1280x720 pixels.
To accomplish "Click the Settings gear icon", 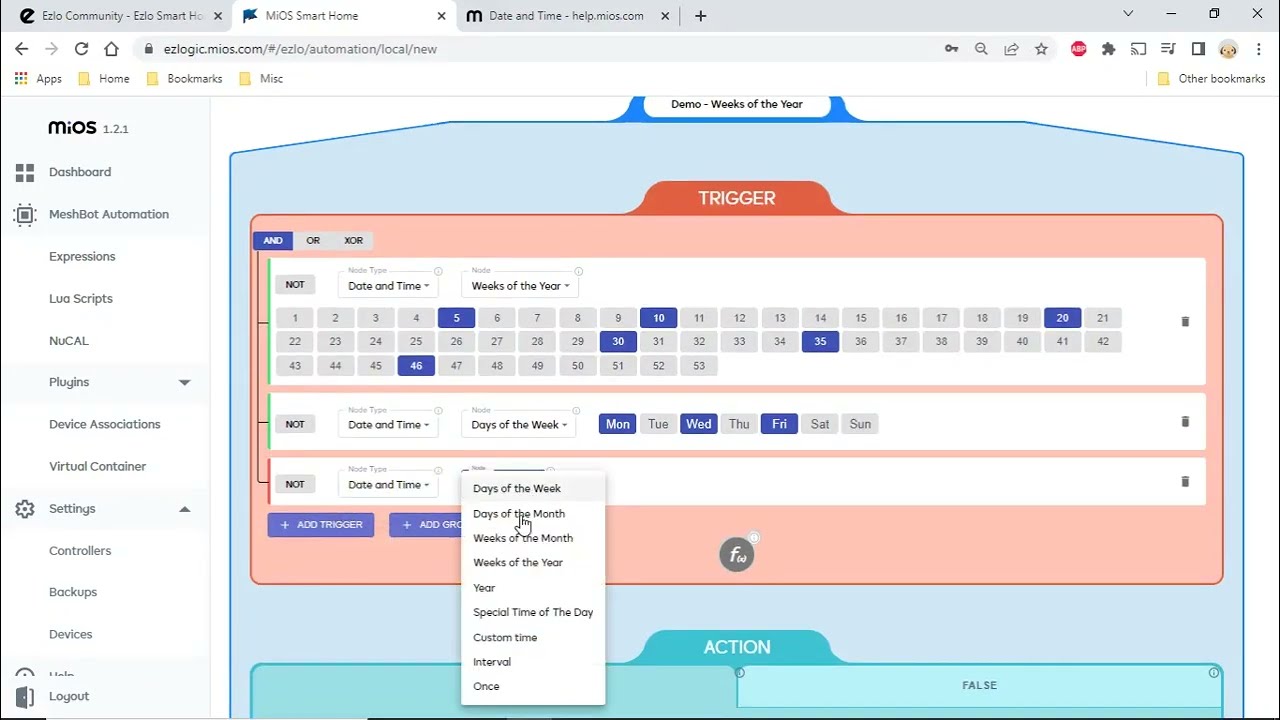I will (25, 509).
